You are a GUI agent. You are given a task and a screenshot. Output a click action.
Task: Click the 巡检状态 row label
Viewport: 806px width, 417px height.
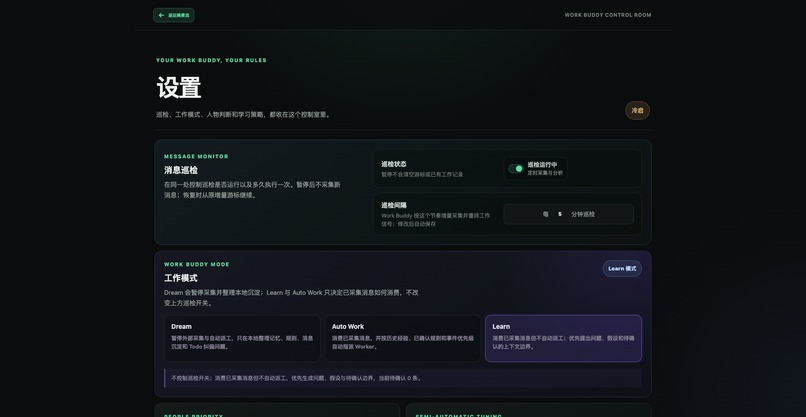point(394,164)
